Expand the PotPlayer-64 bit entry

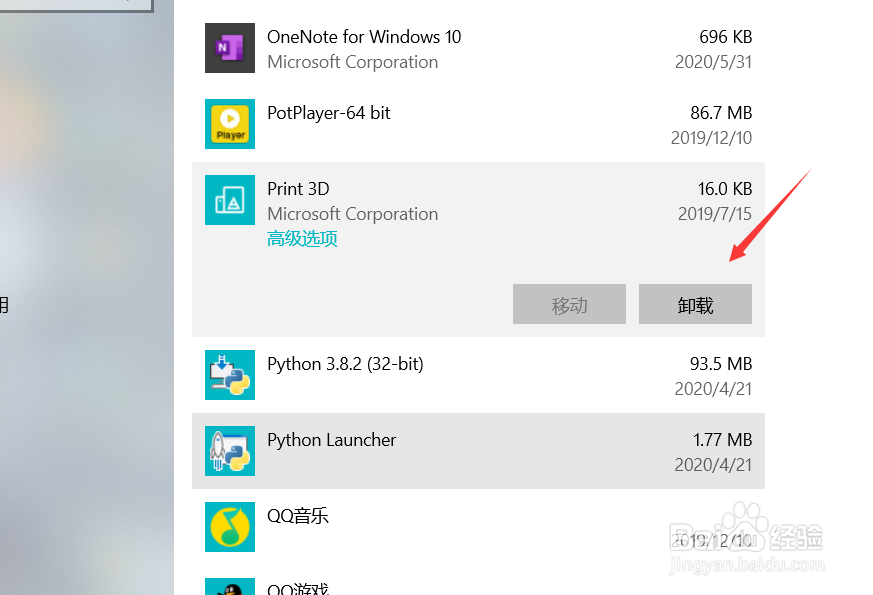[x=478, y=124]
